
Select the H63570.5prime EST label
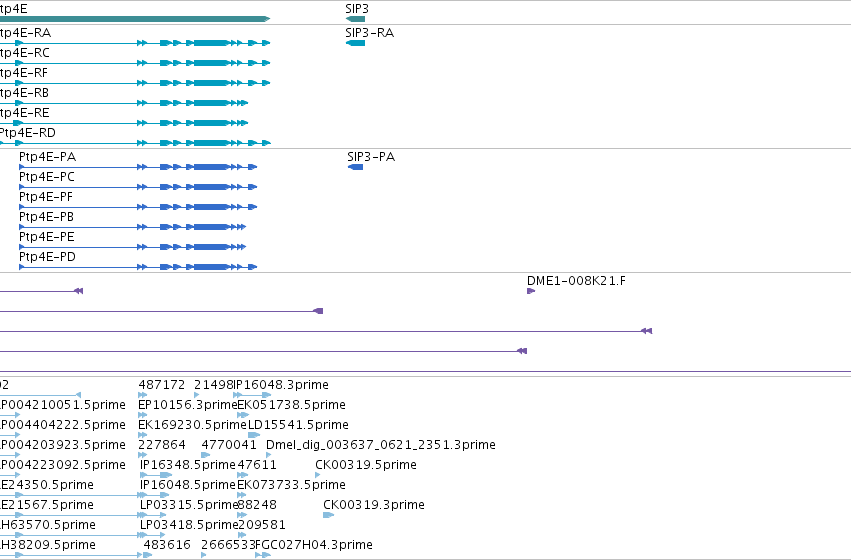click(48, 525)
